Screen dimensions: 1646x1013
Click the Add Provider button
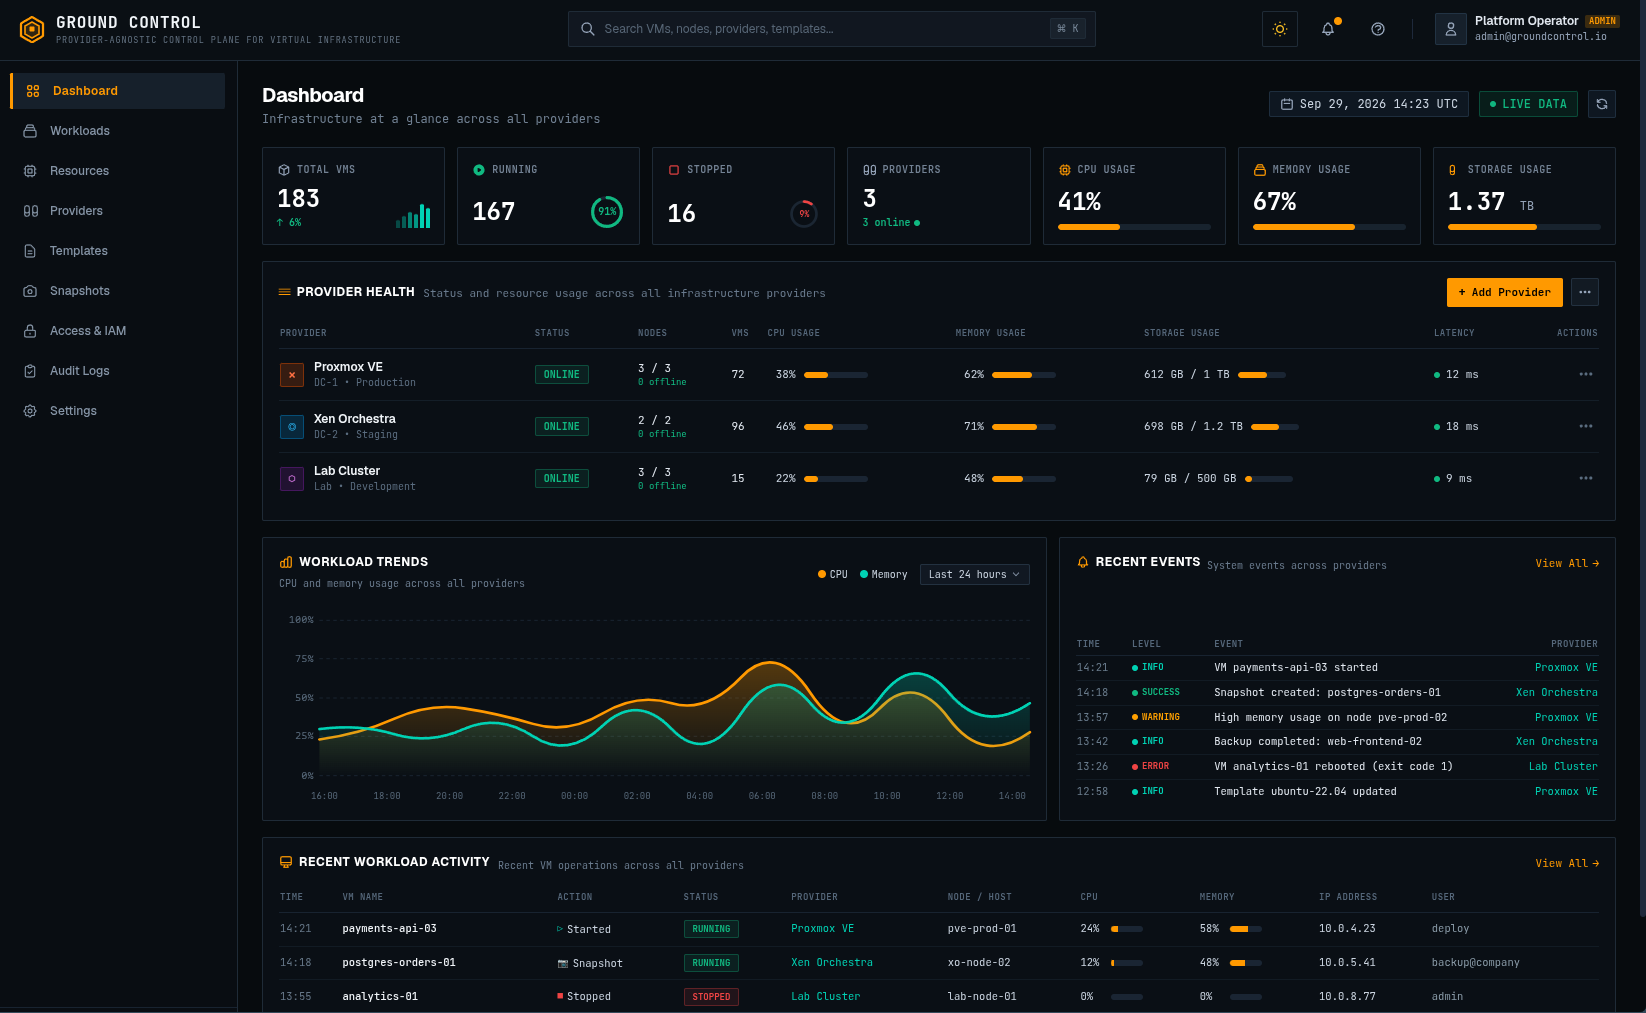[x=1504, y=292]
